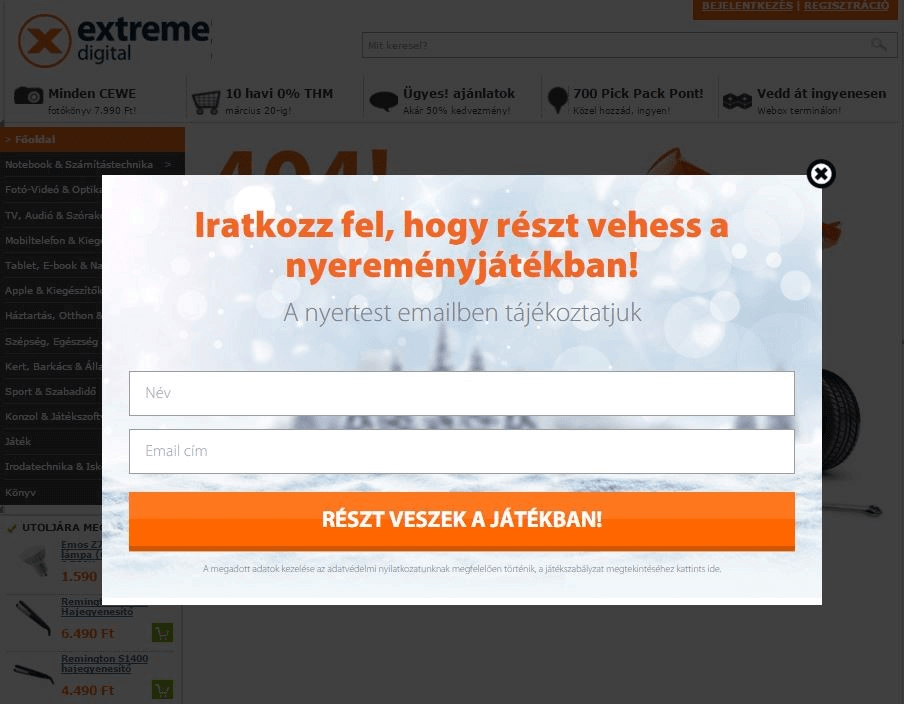Open the BEJELENTKEZÉS login link
This screenshot has height=704, width=904.
coord(747,6)
